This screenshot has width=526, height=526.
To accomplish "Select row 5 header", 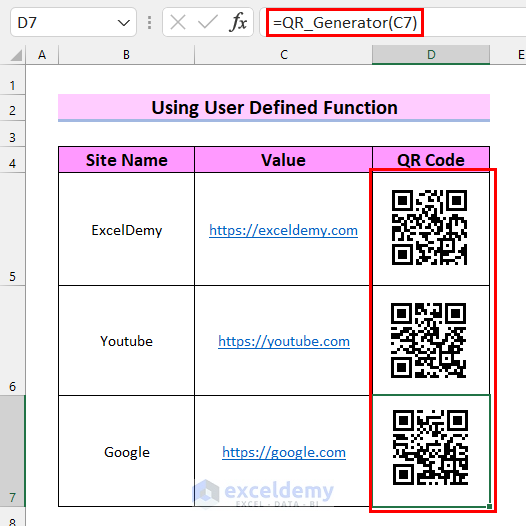I will [12, 229].
